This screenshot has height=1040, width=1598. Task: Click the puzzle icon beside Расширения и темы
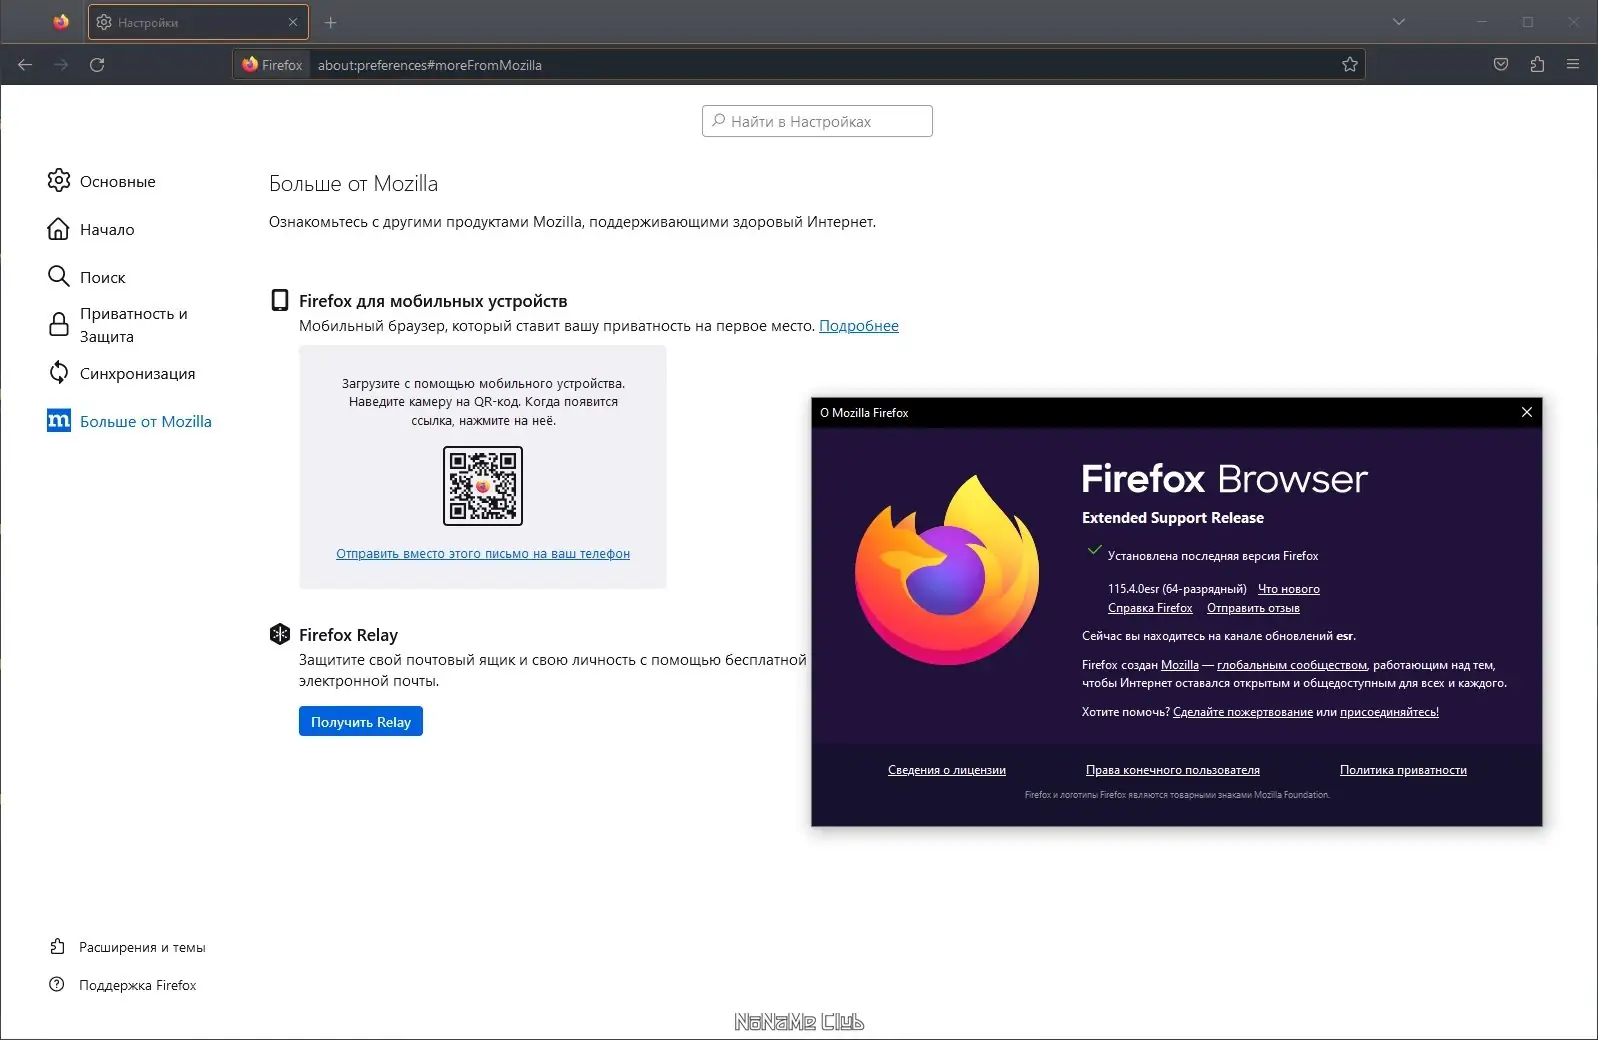57,946
